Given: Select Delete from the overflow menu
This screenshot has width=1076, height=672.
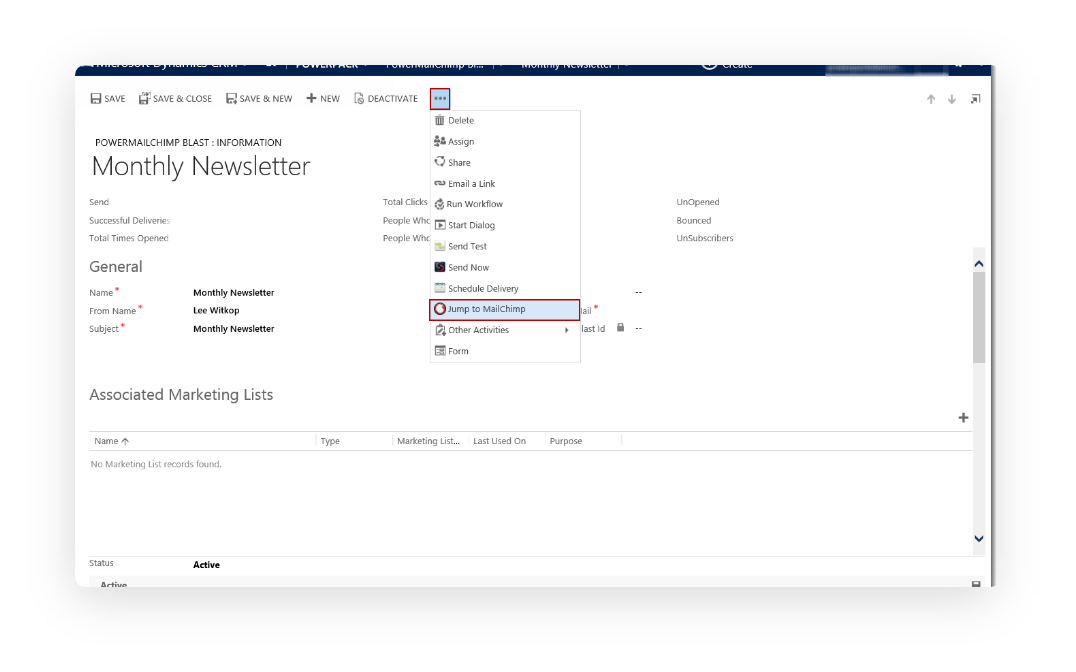Looking at the screenshot, I should [x=505, y=120].
